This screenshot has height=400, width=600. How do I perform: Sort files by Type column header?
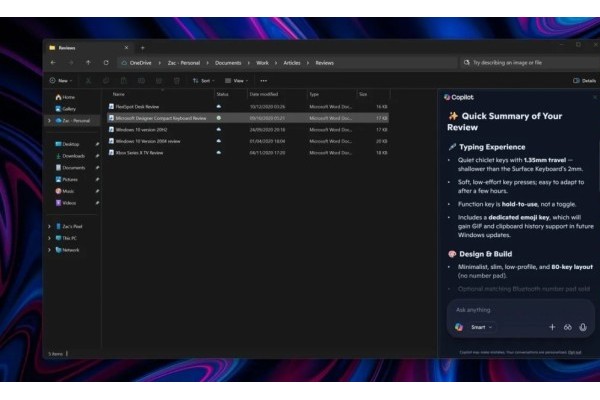pos(314,94)
